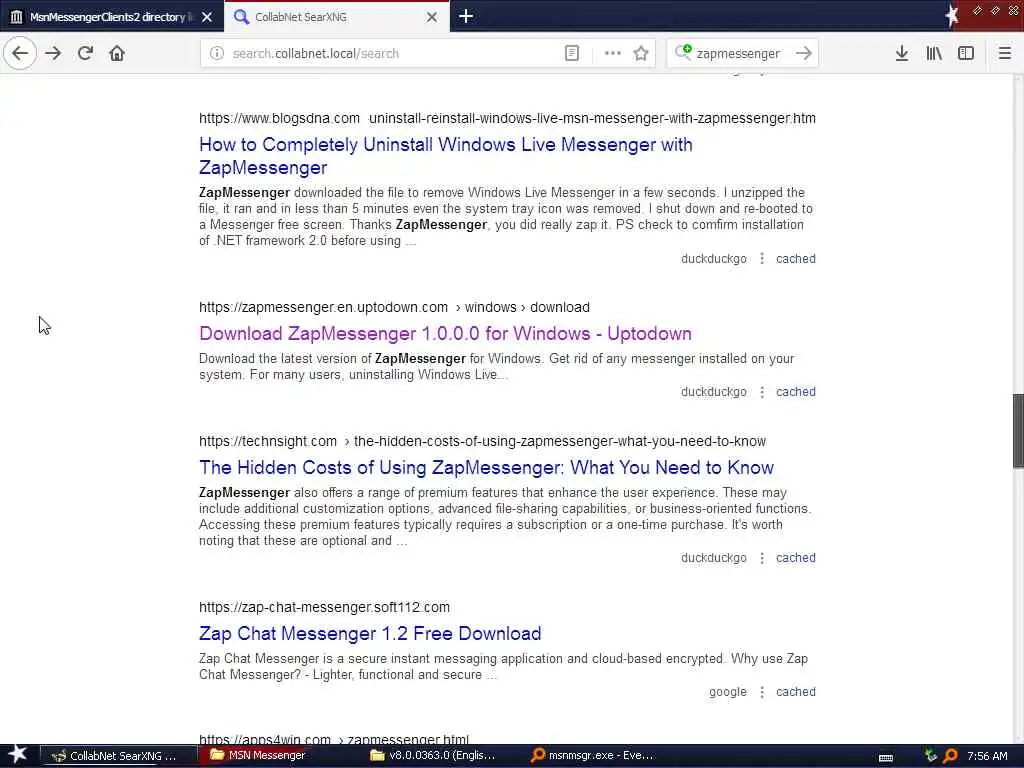Open Zap Chat Messenger 1.2 Free Download link
1024x768 pixels.
coord(370,633)
